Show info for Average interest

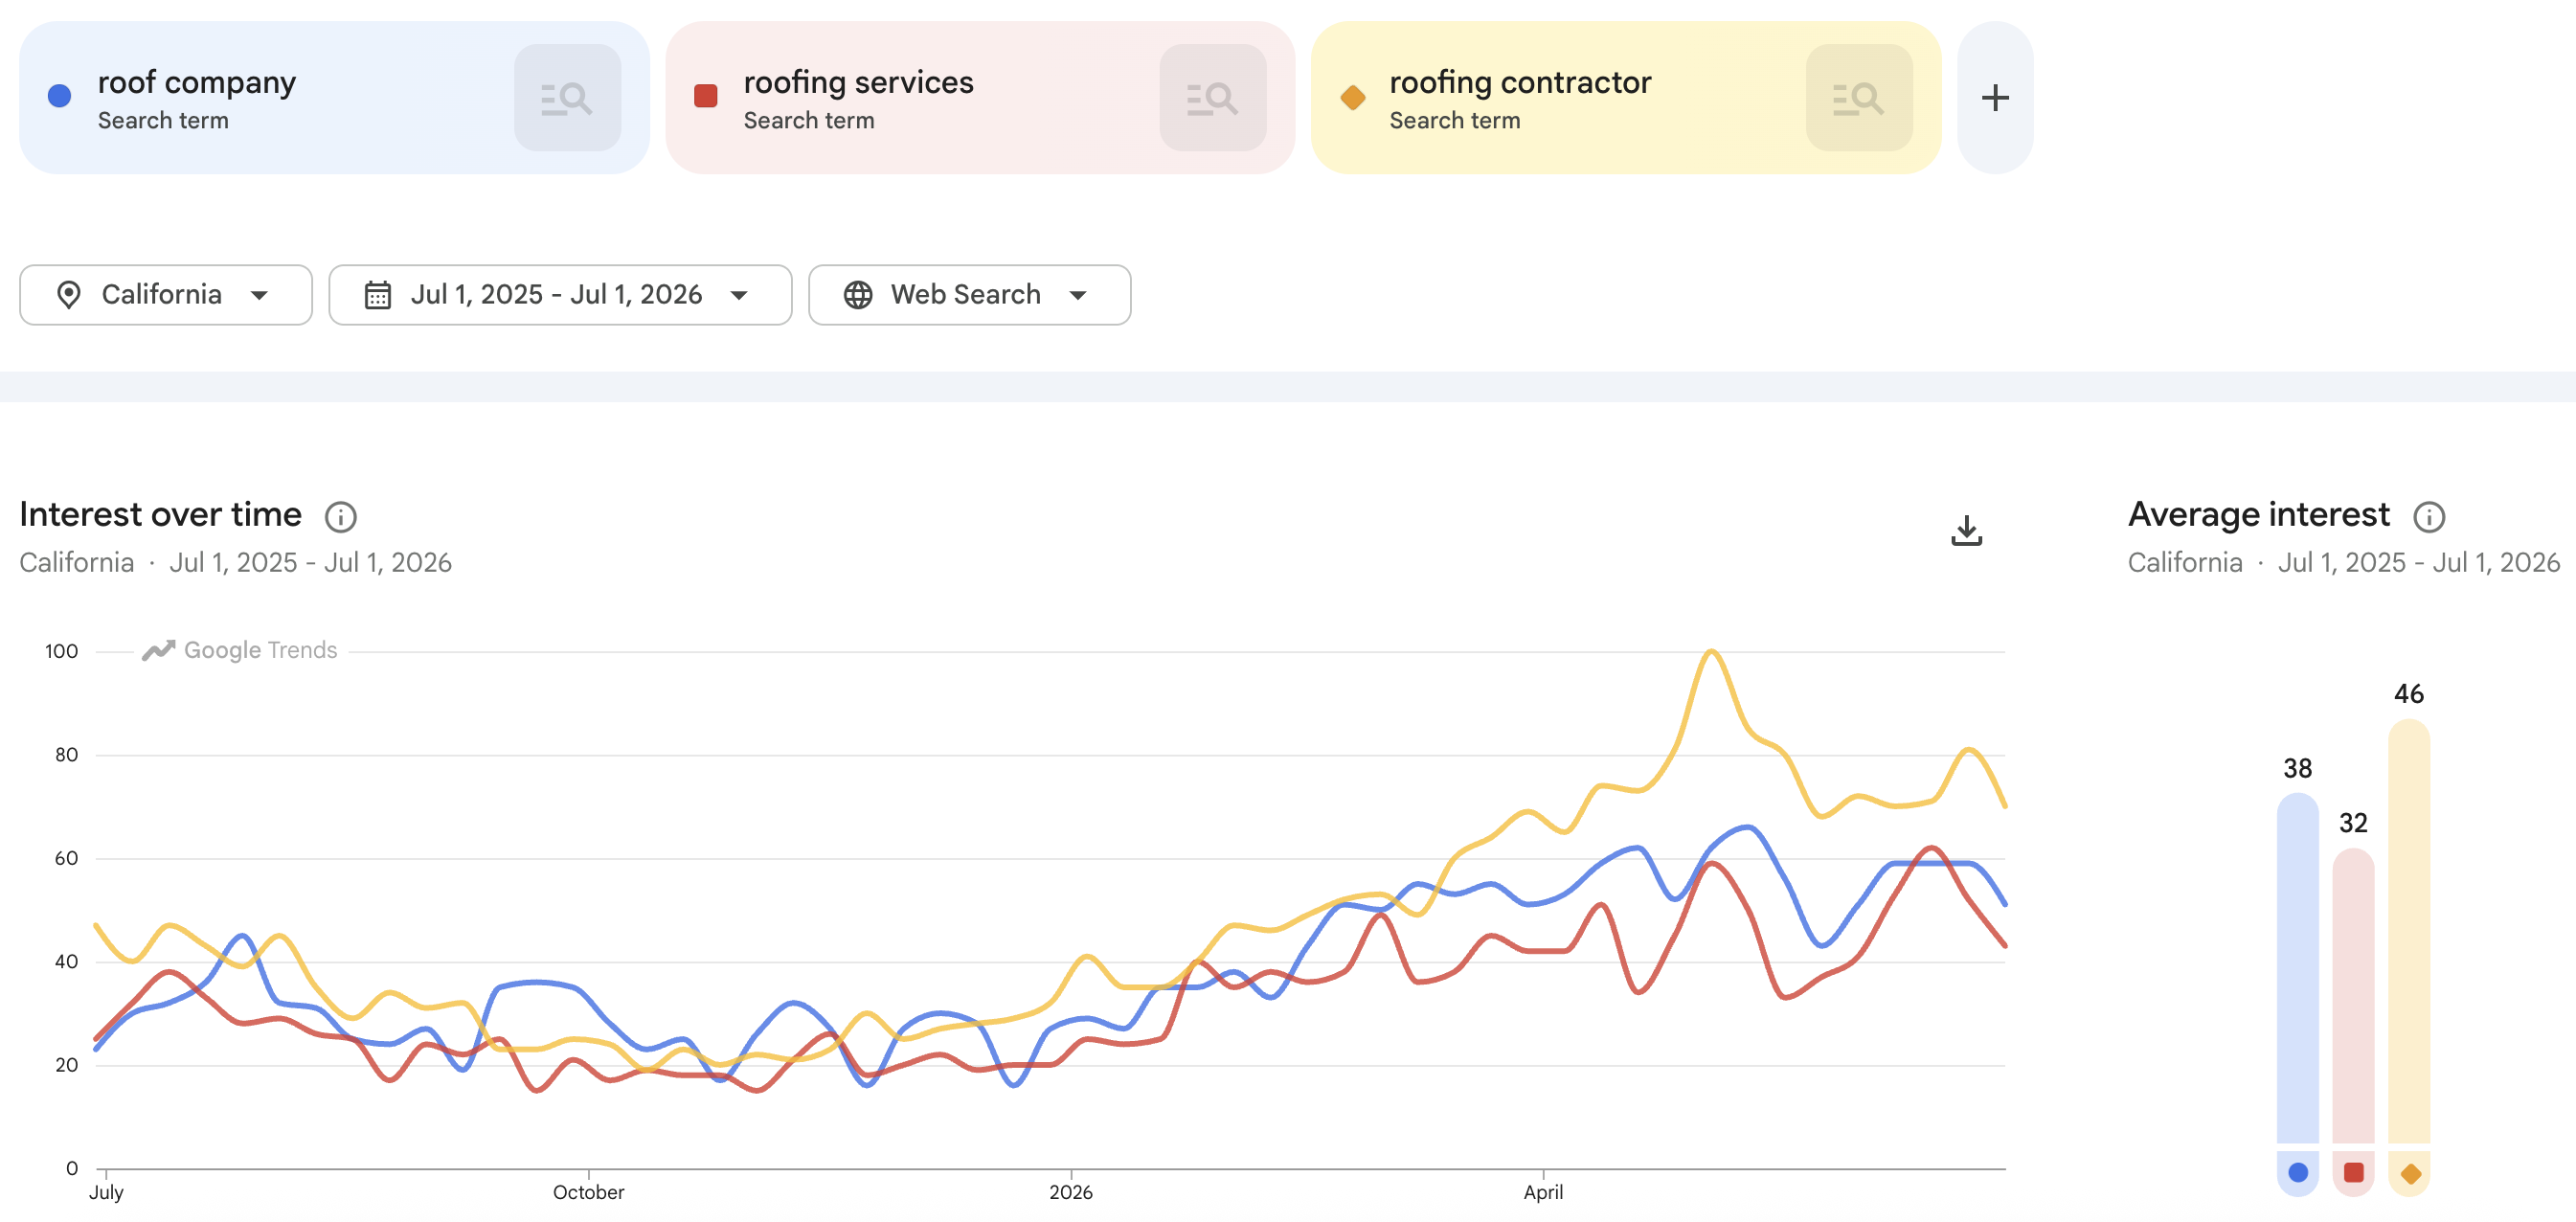(2429, 517)
